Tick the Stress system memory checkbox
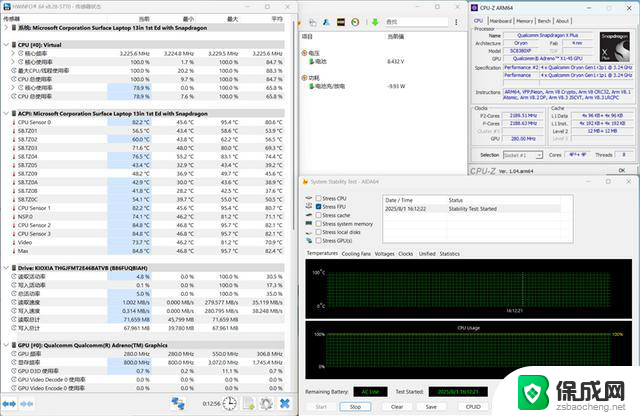The height and width of the screenshot is (416, 640). click(318, 224)
